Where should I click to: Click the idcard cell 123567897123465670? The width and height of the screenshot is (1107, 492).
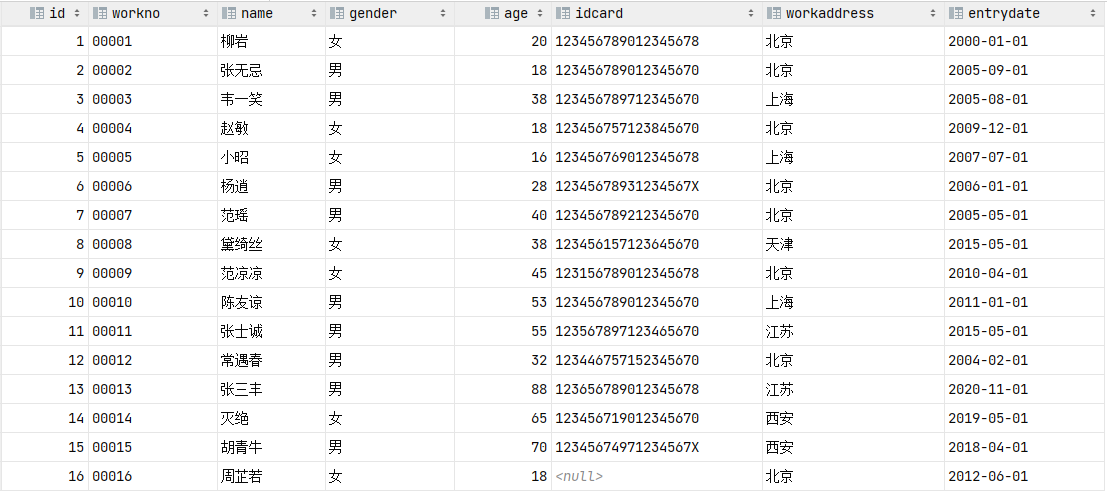627,330
